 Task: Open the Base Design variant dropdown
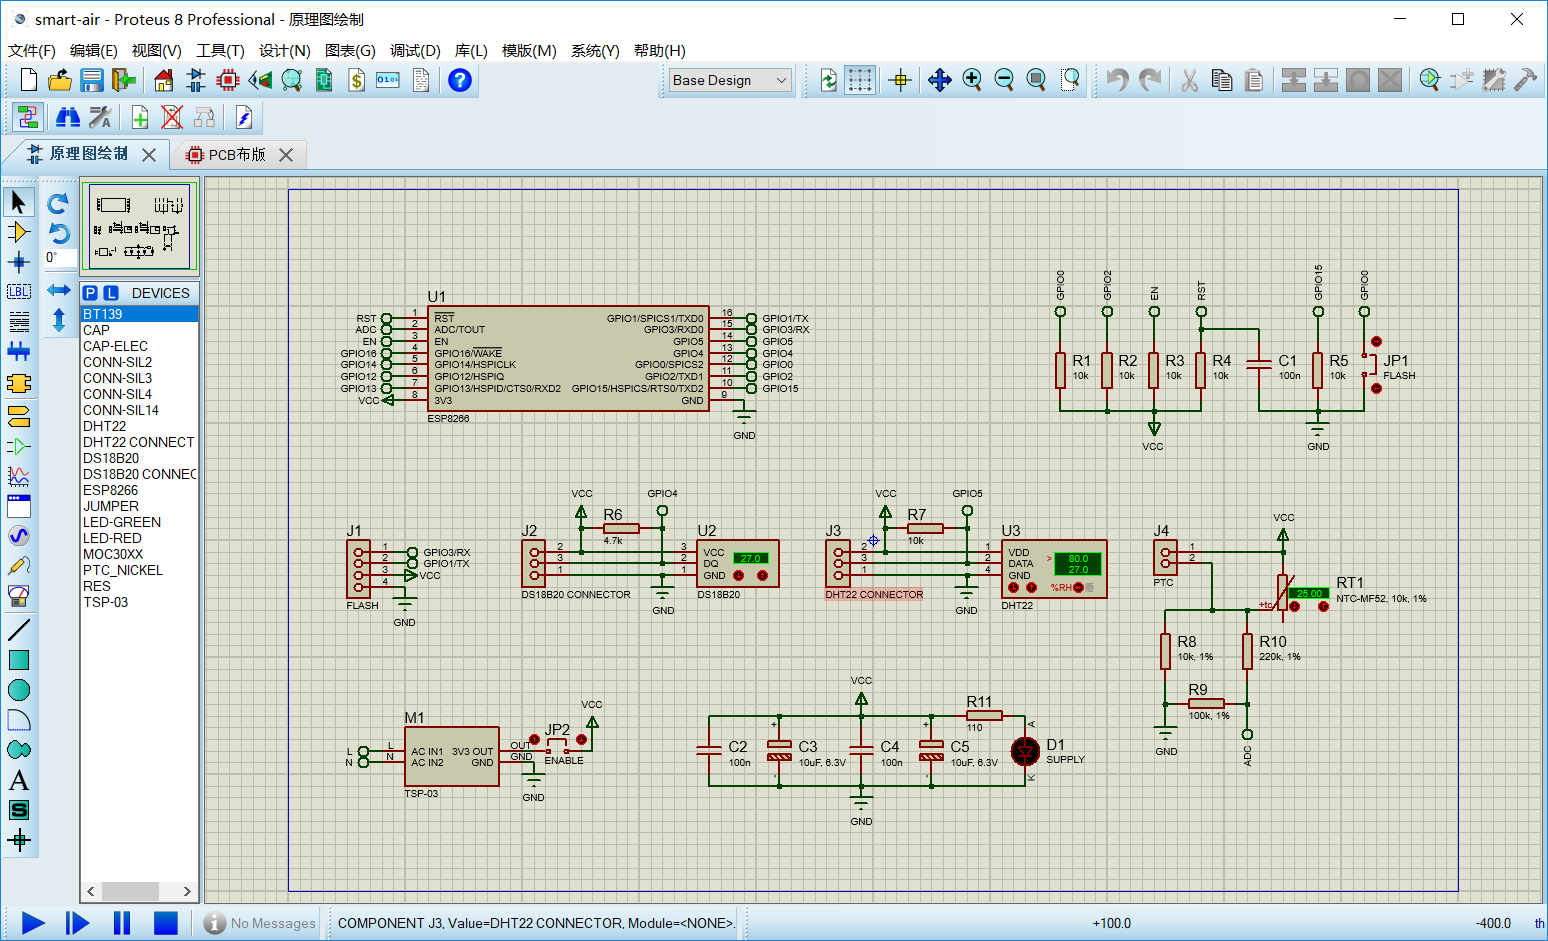tap(730, 80)
